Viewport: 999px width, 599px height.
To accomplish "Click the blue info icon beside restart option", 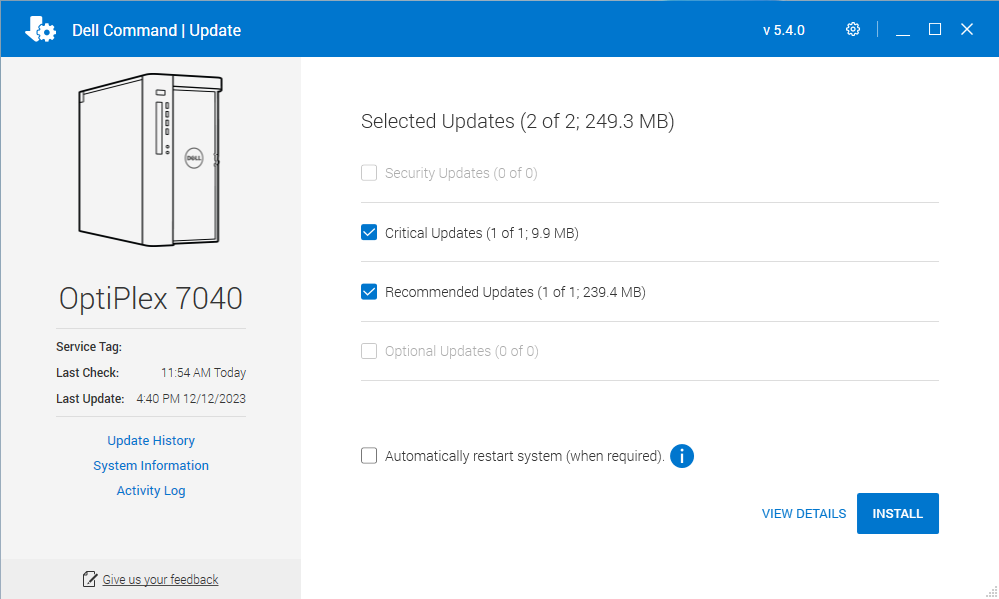I will pyautogui.click(x=682, y=456).
